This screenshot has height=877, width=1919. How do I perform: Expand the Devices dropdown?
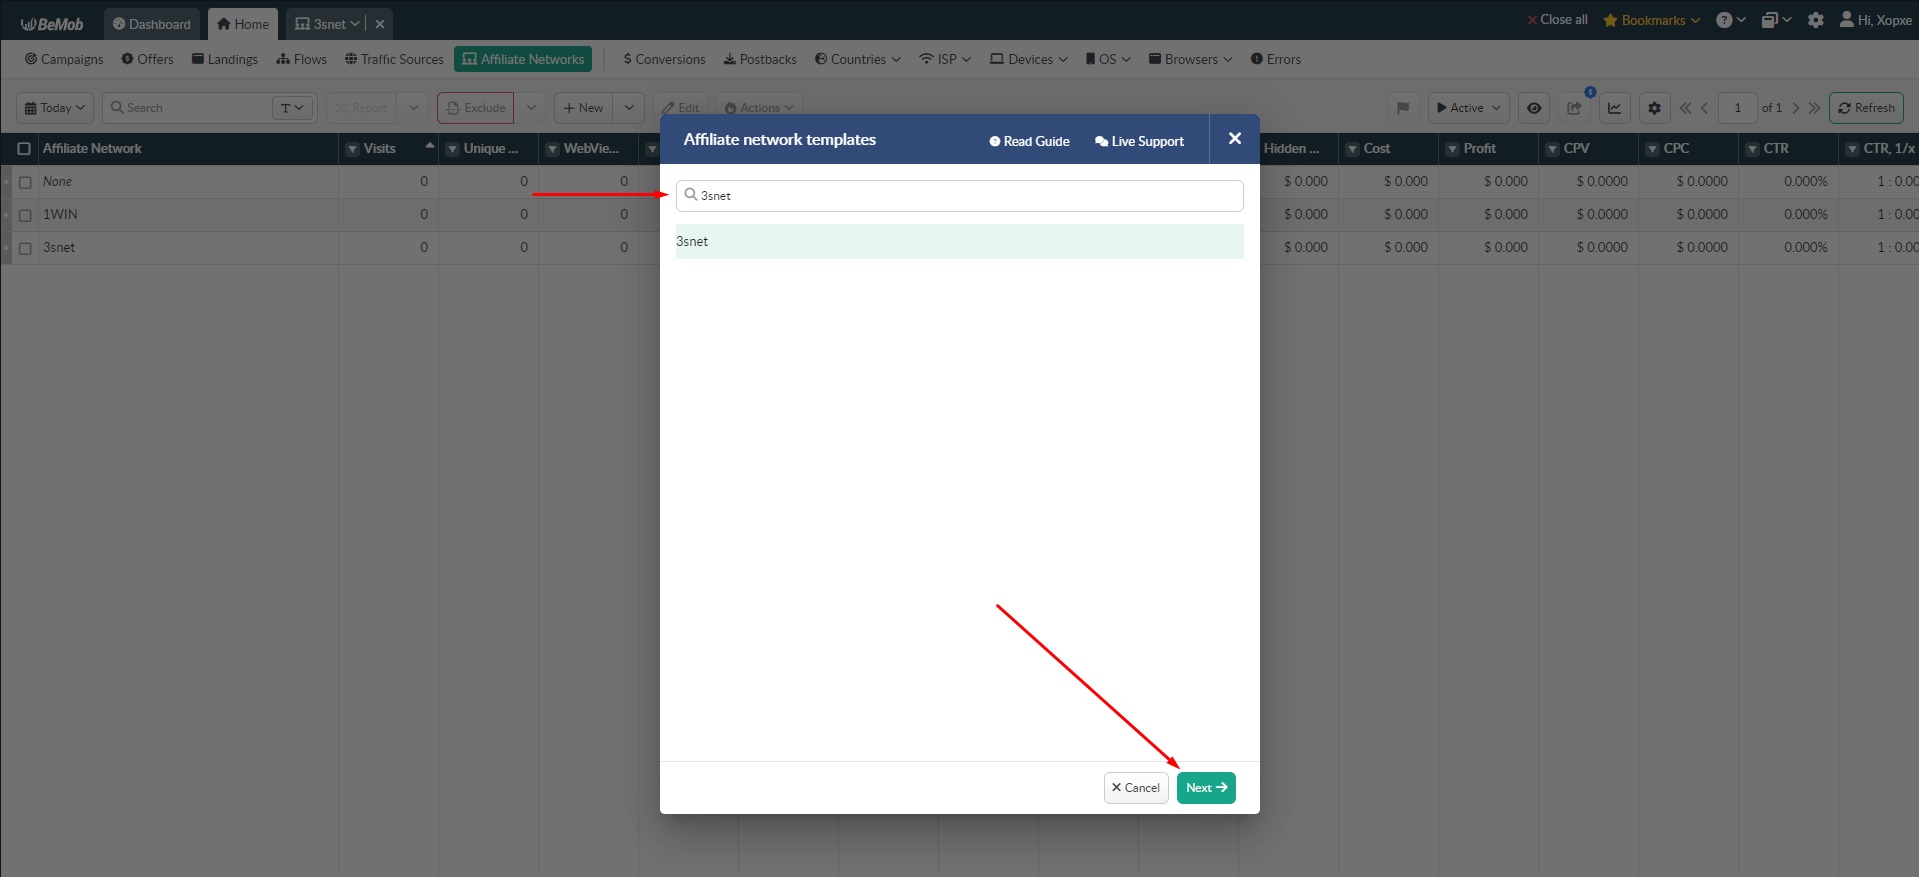(x=1028, y=59)
